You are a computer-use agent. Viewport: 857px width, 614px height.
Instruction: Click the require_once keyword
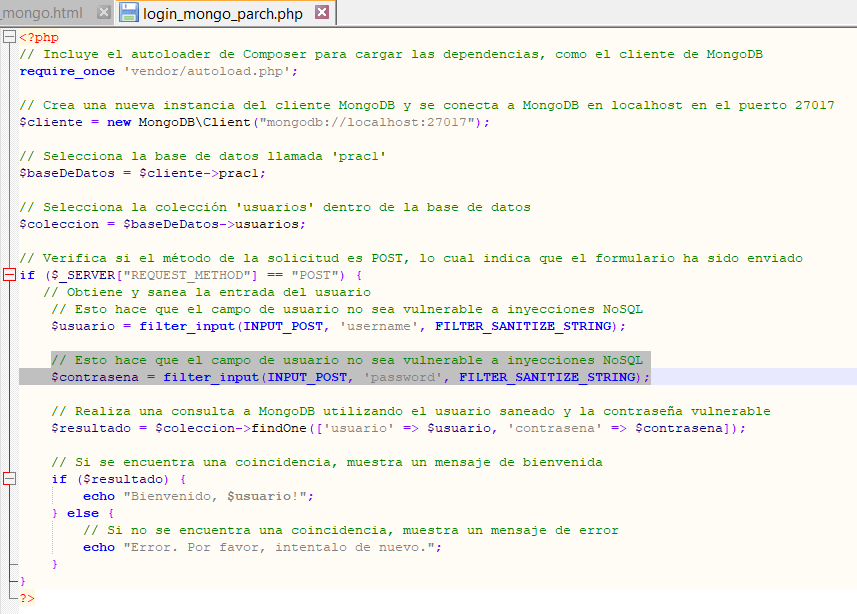pyautogui.click(x=67, y=72)
